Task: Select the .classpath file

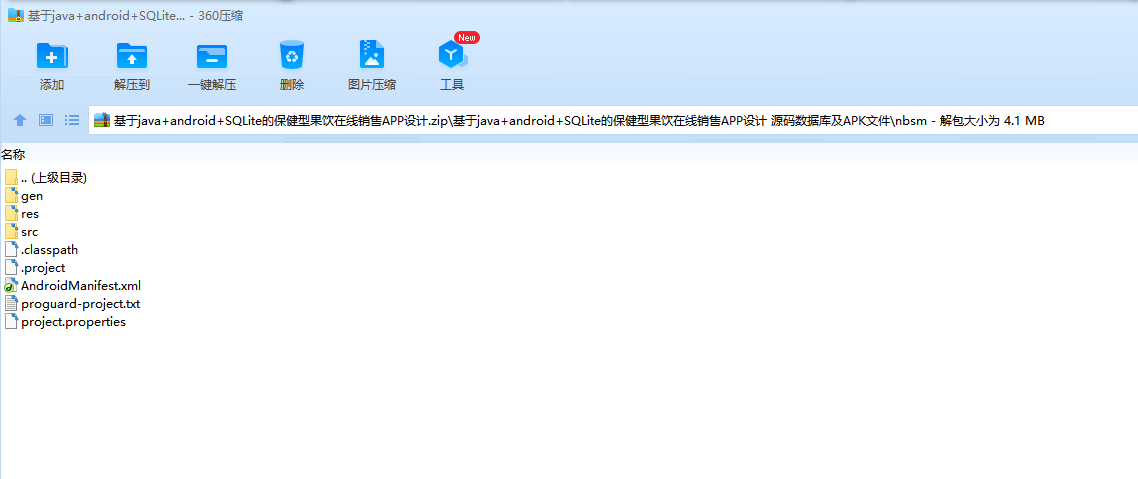Action: click(x=41, y=250)
